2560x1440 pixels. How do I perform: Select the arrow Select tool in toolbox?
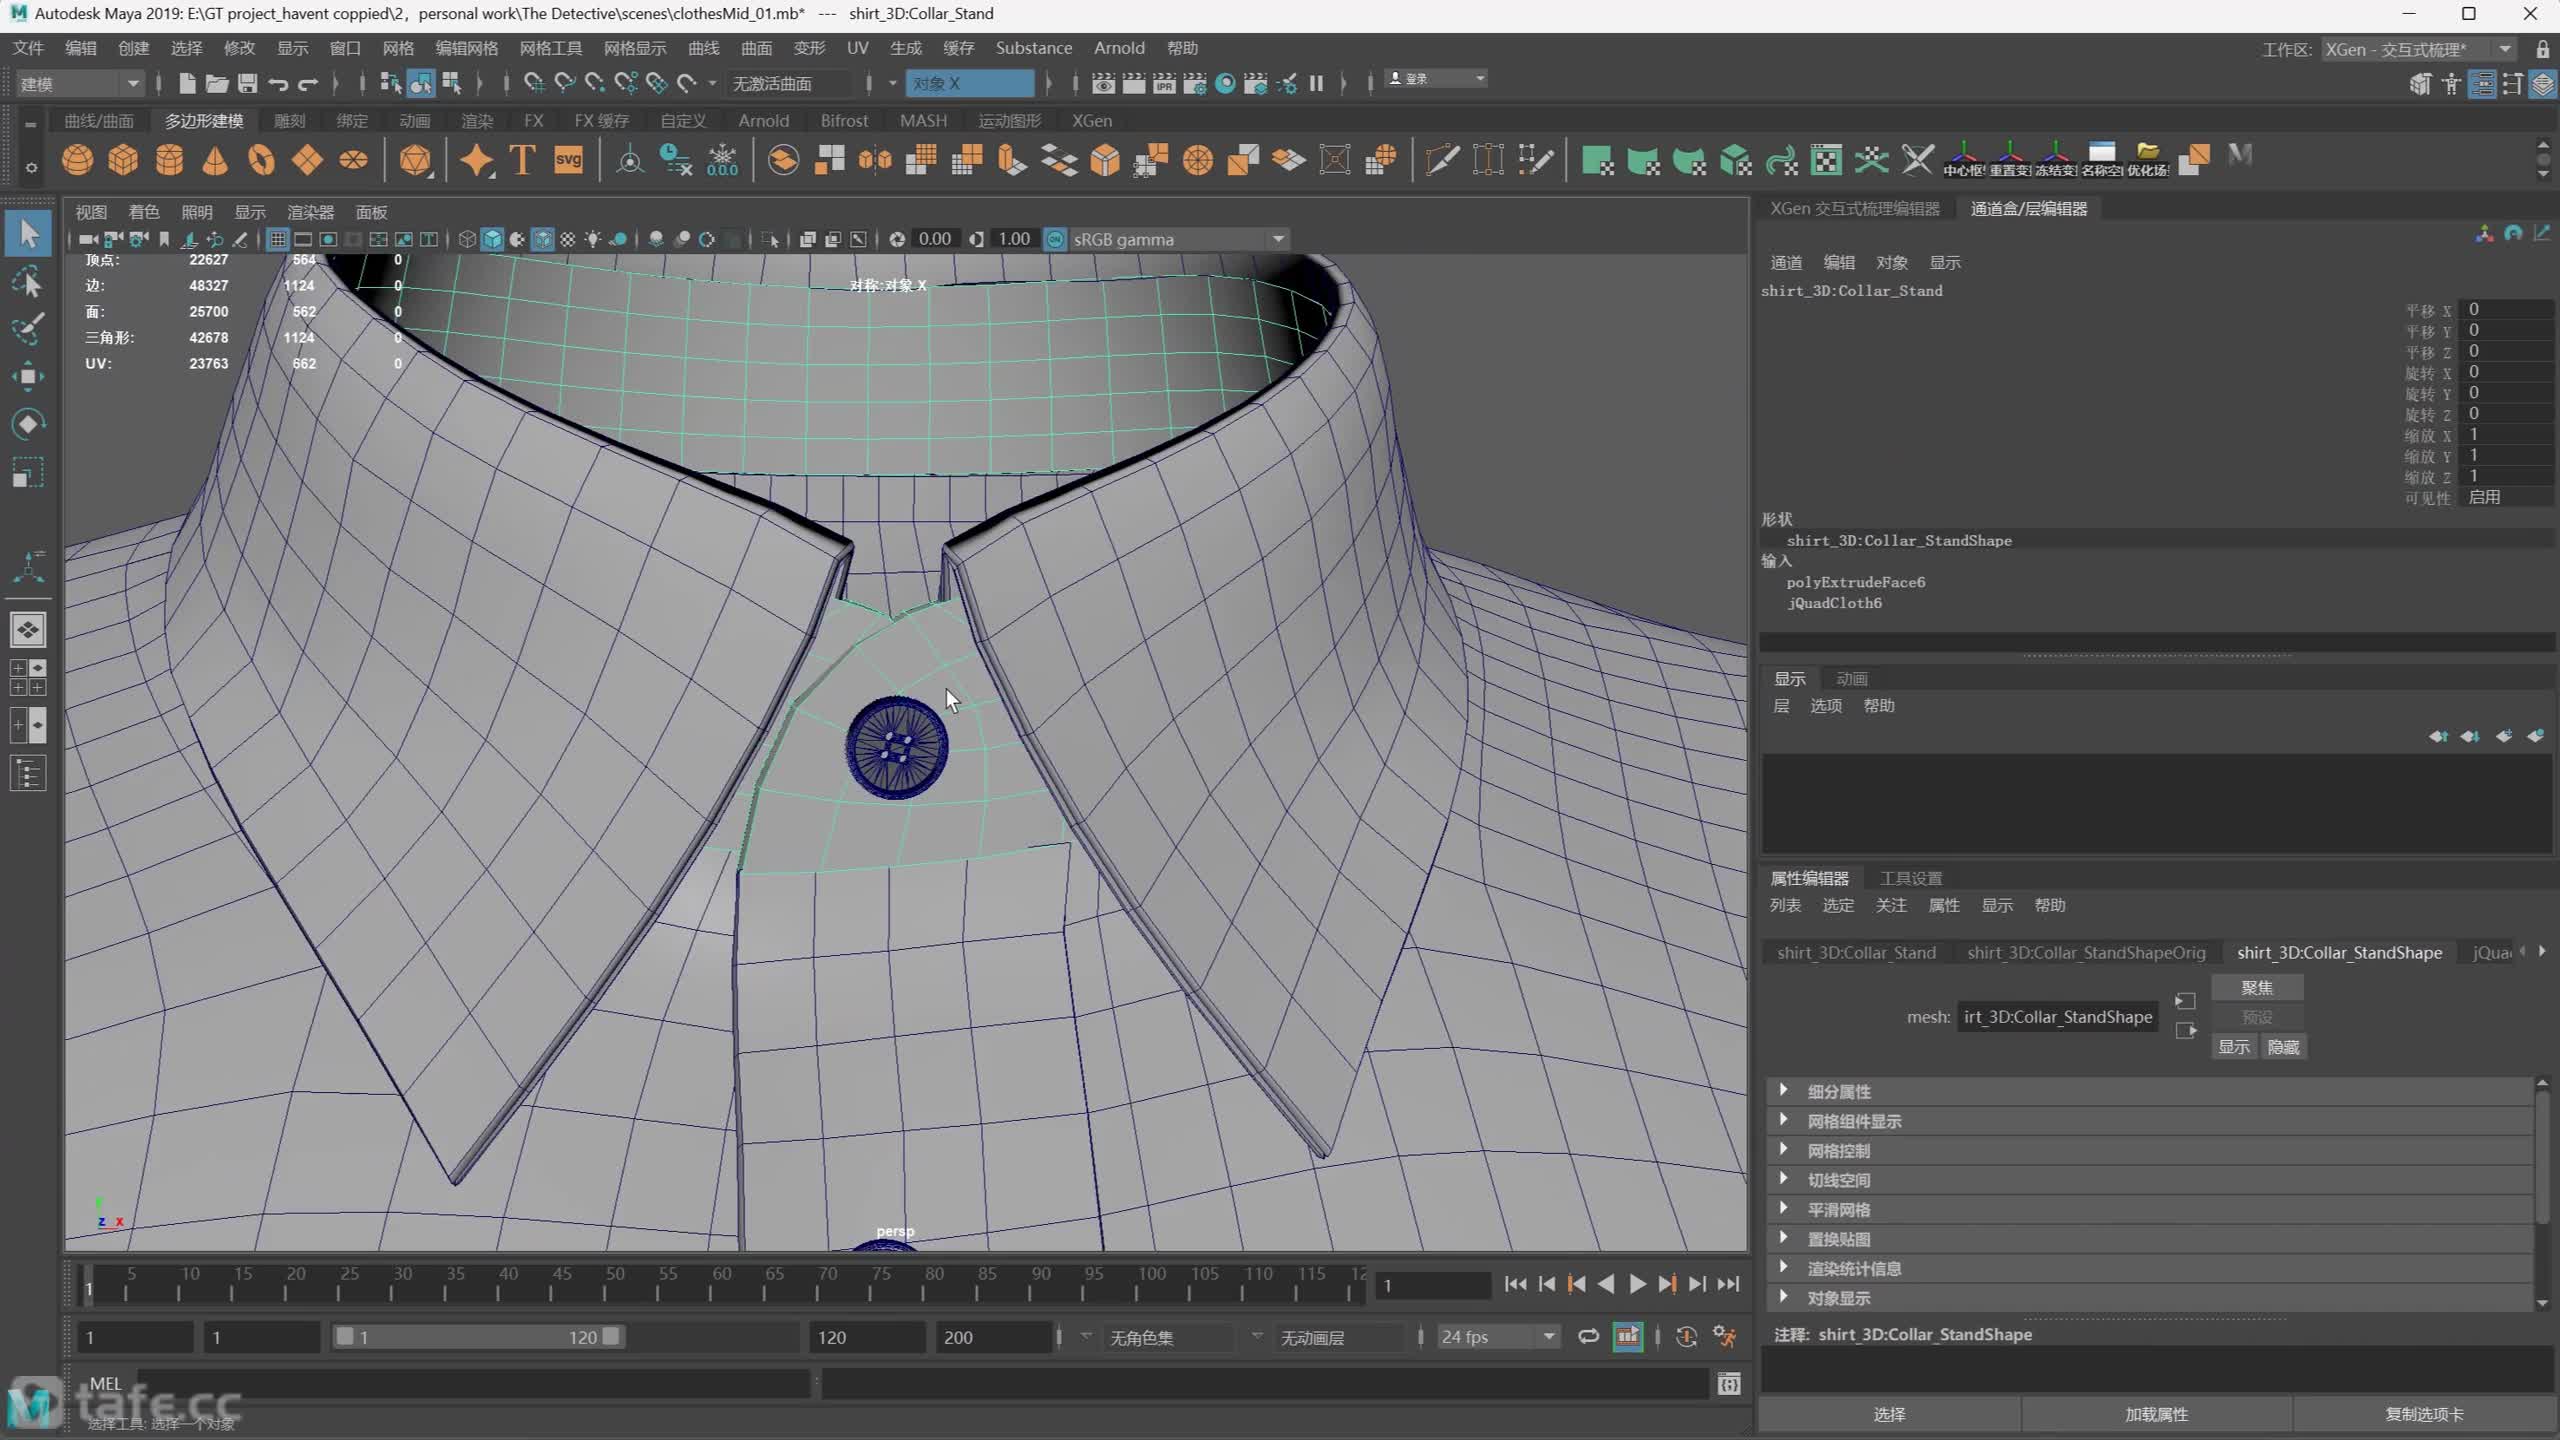point(28,233)
